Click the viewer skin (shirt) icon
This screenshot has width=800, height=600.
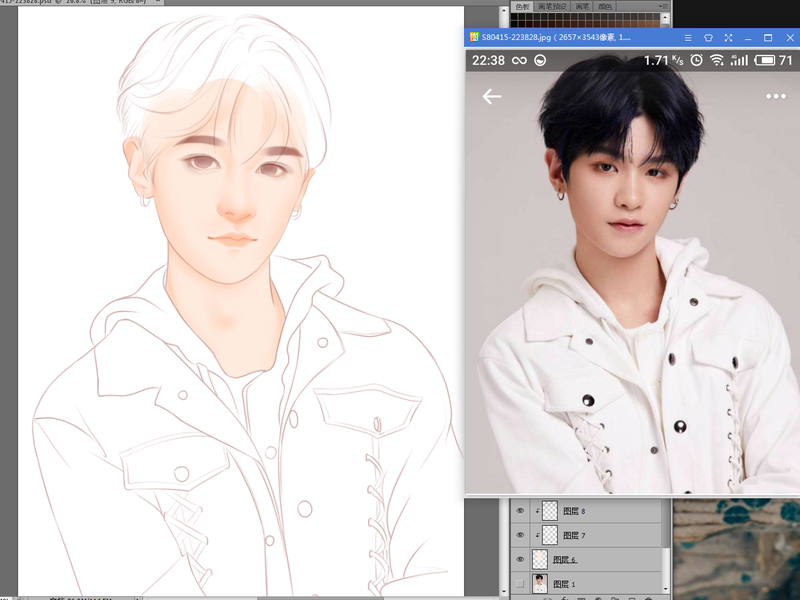[708, 38]
